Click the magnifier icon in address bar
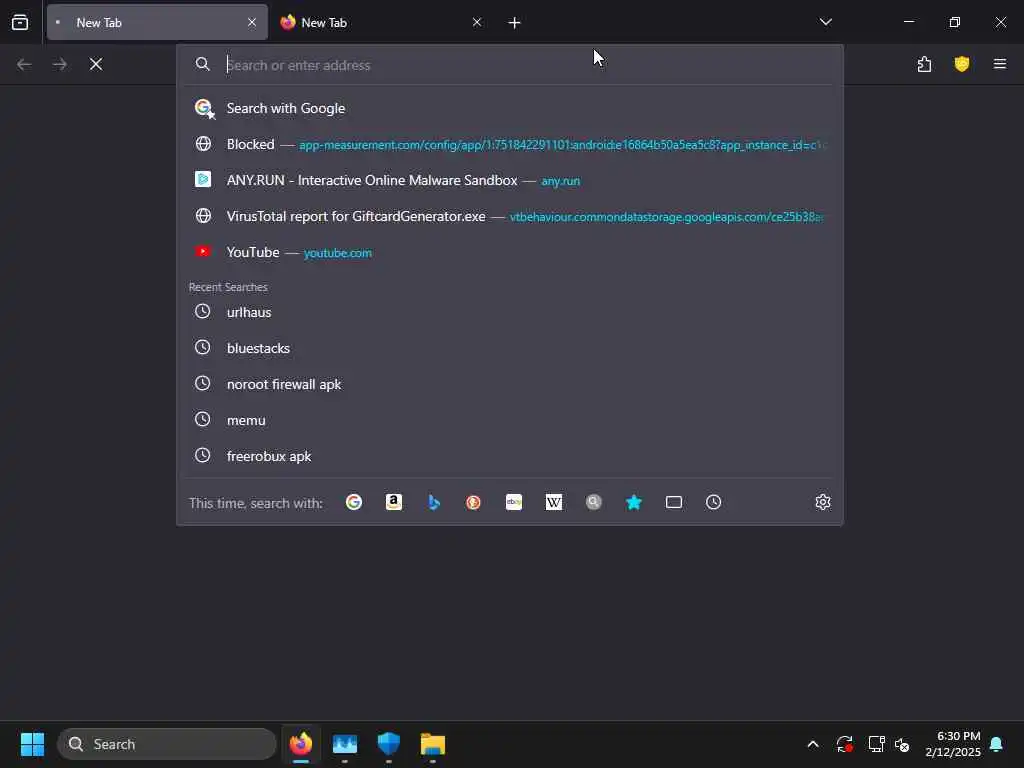Screen dimensions: 1024x768 tap(203, 64)
